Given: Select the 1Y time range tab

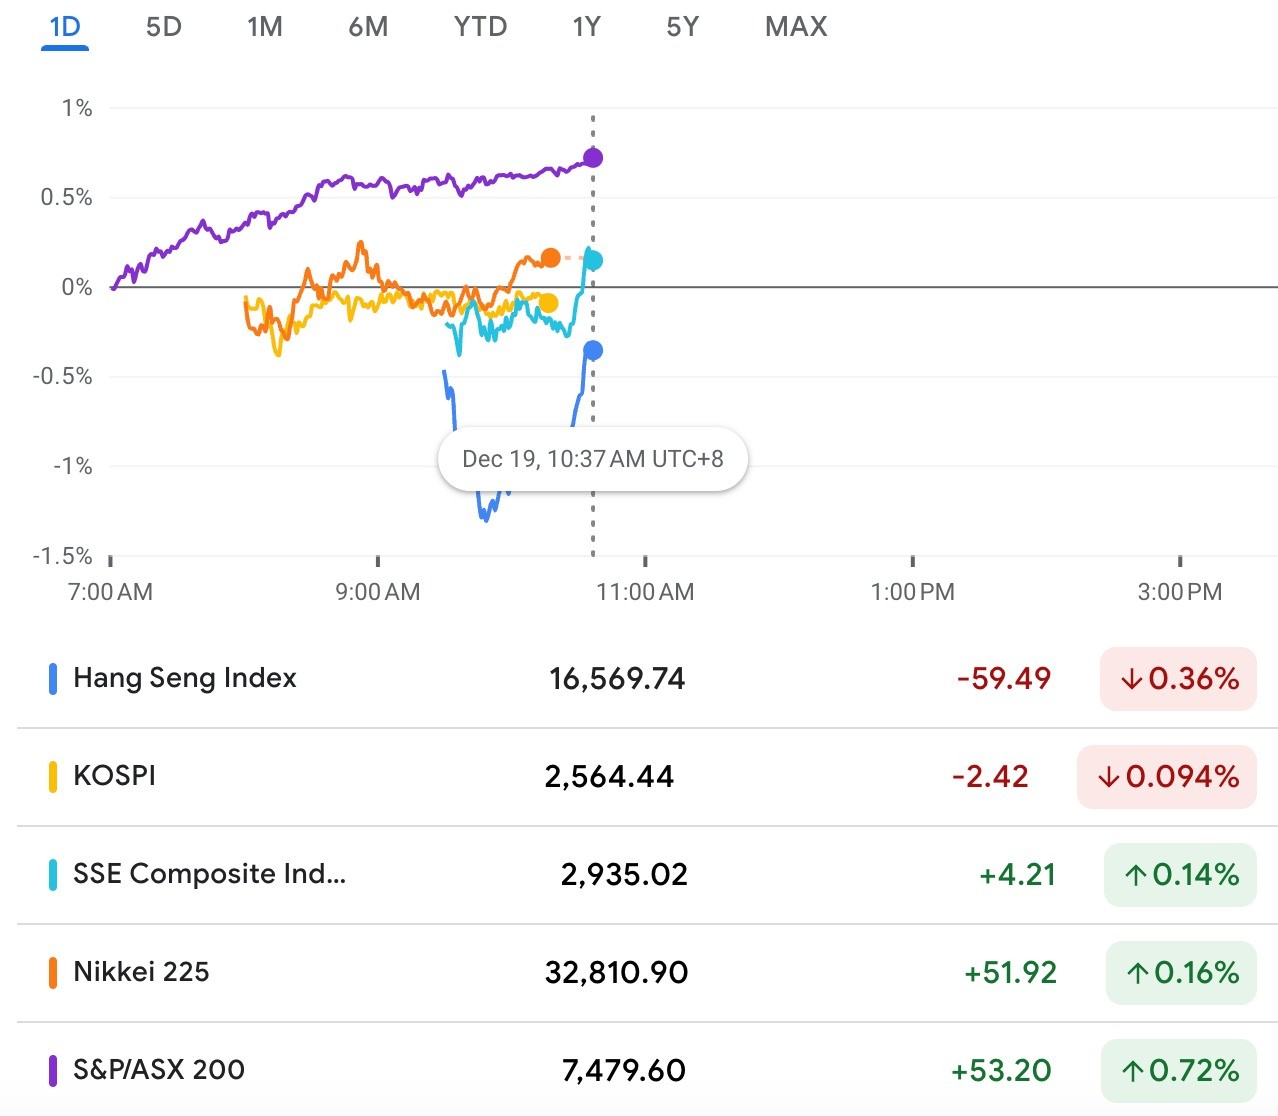Looking at the screenshot, I should pos(587,26).
